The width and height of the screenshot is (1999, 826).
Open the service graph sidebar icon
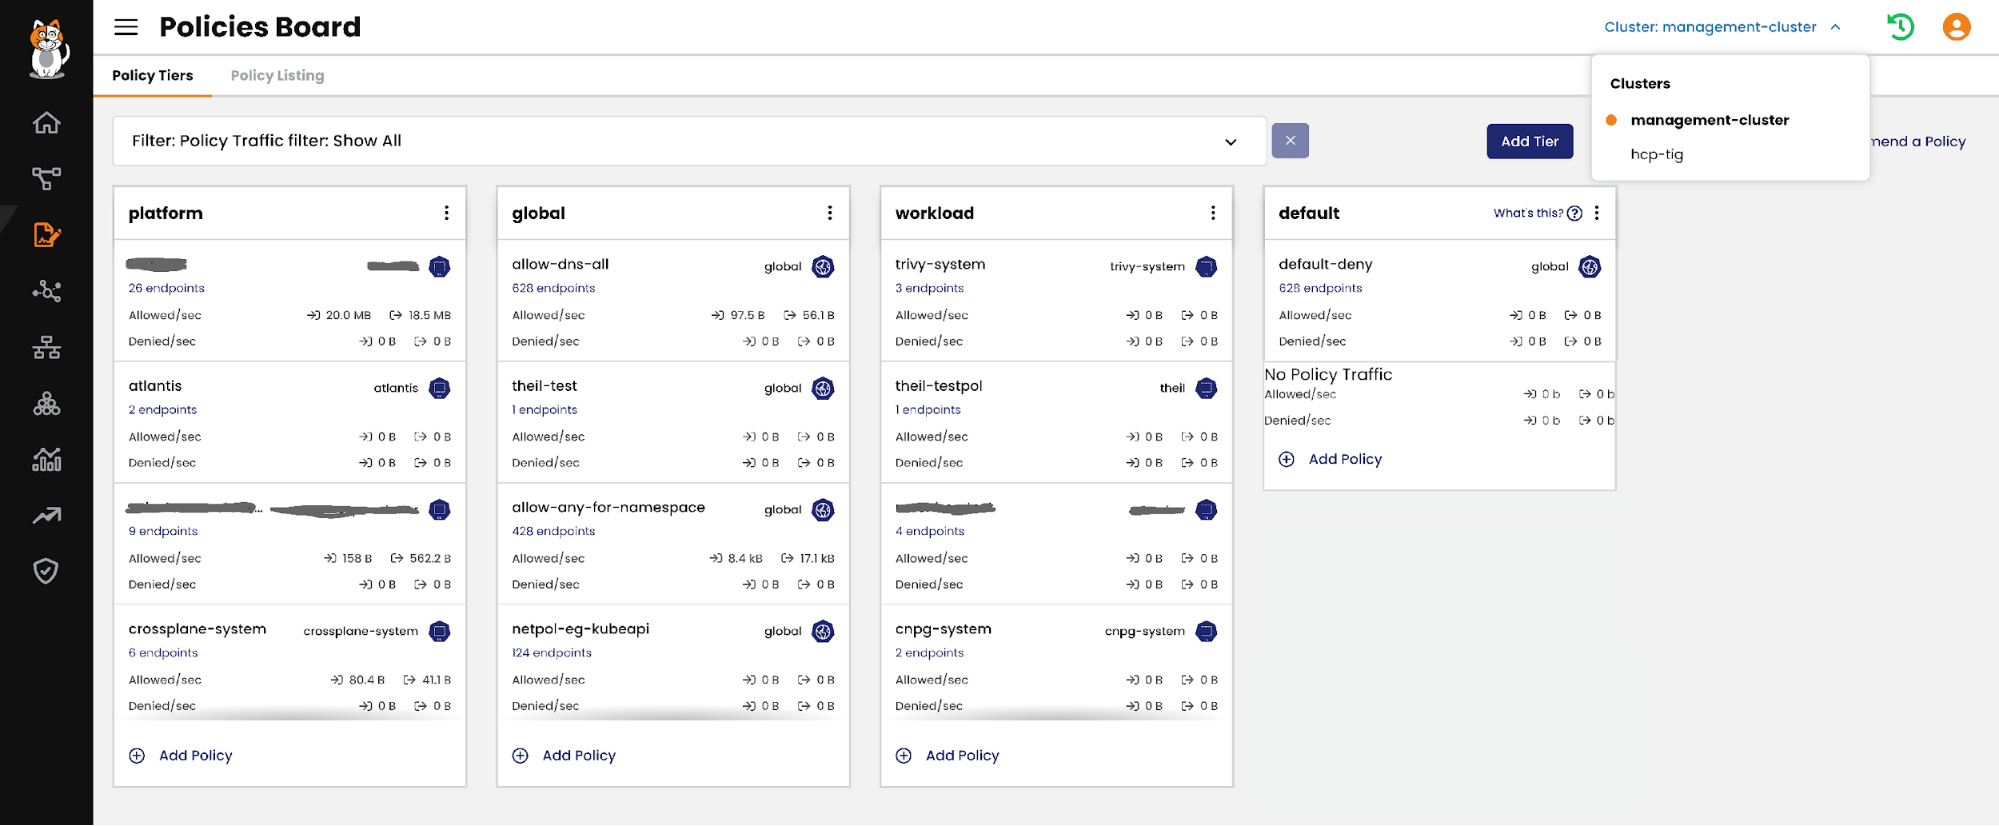(x=46, y=179)
